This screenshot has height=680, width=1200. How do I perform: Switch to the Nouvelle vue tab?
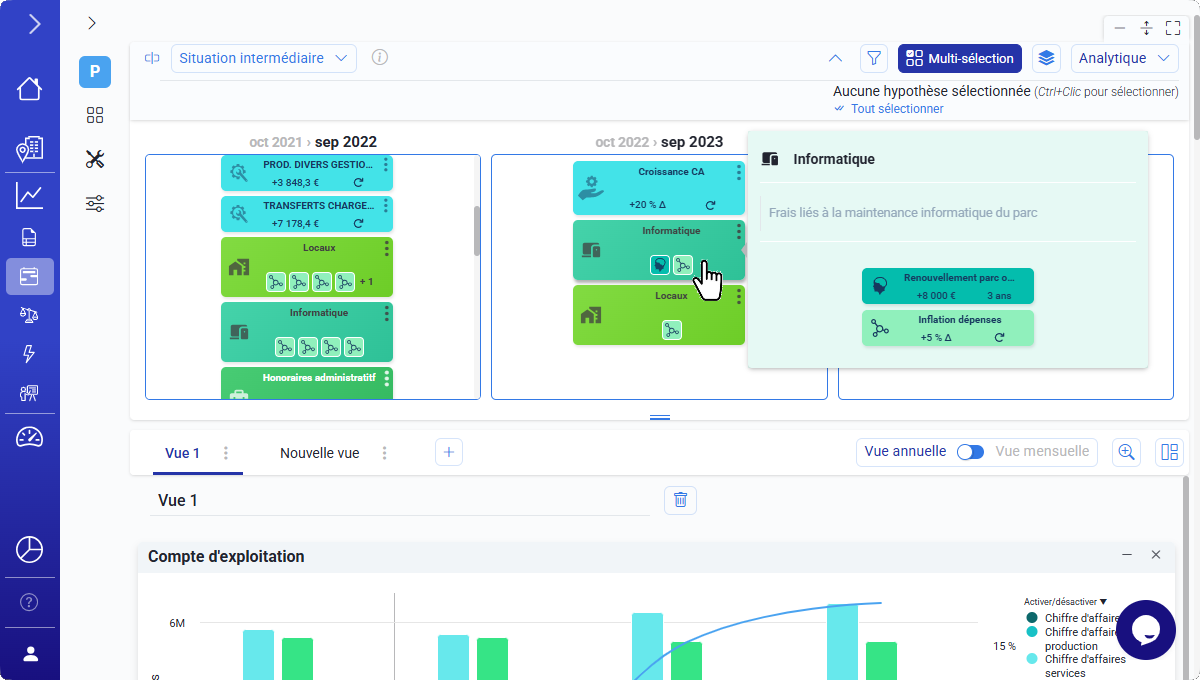point(319,453)
